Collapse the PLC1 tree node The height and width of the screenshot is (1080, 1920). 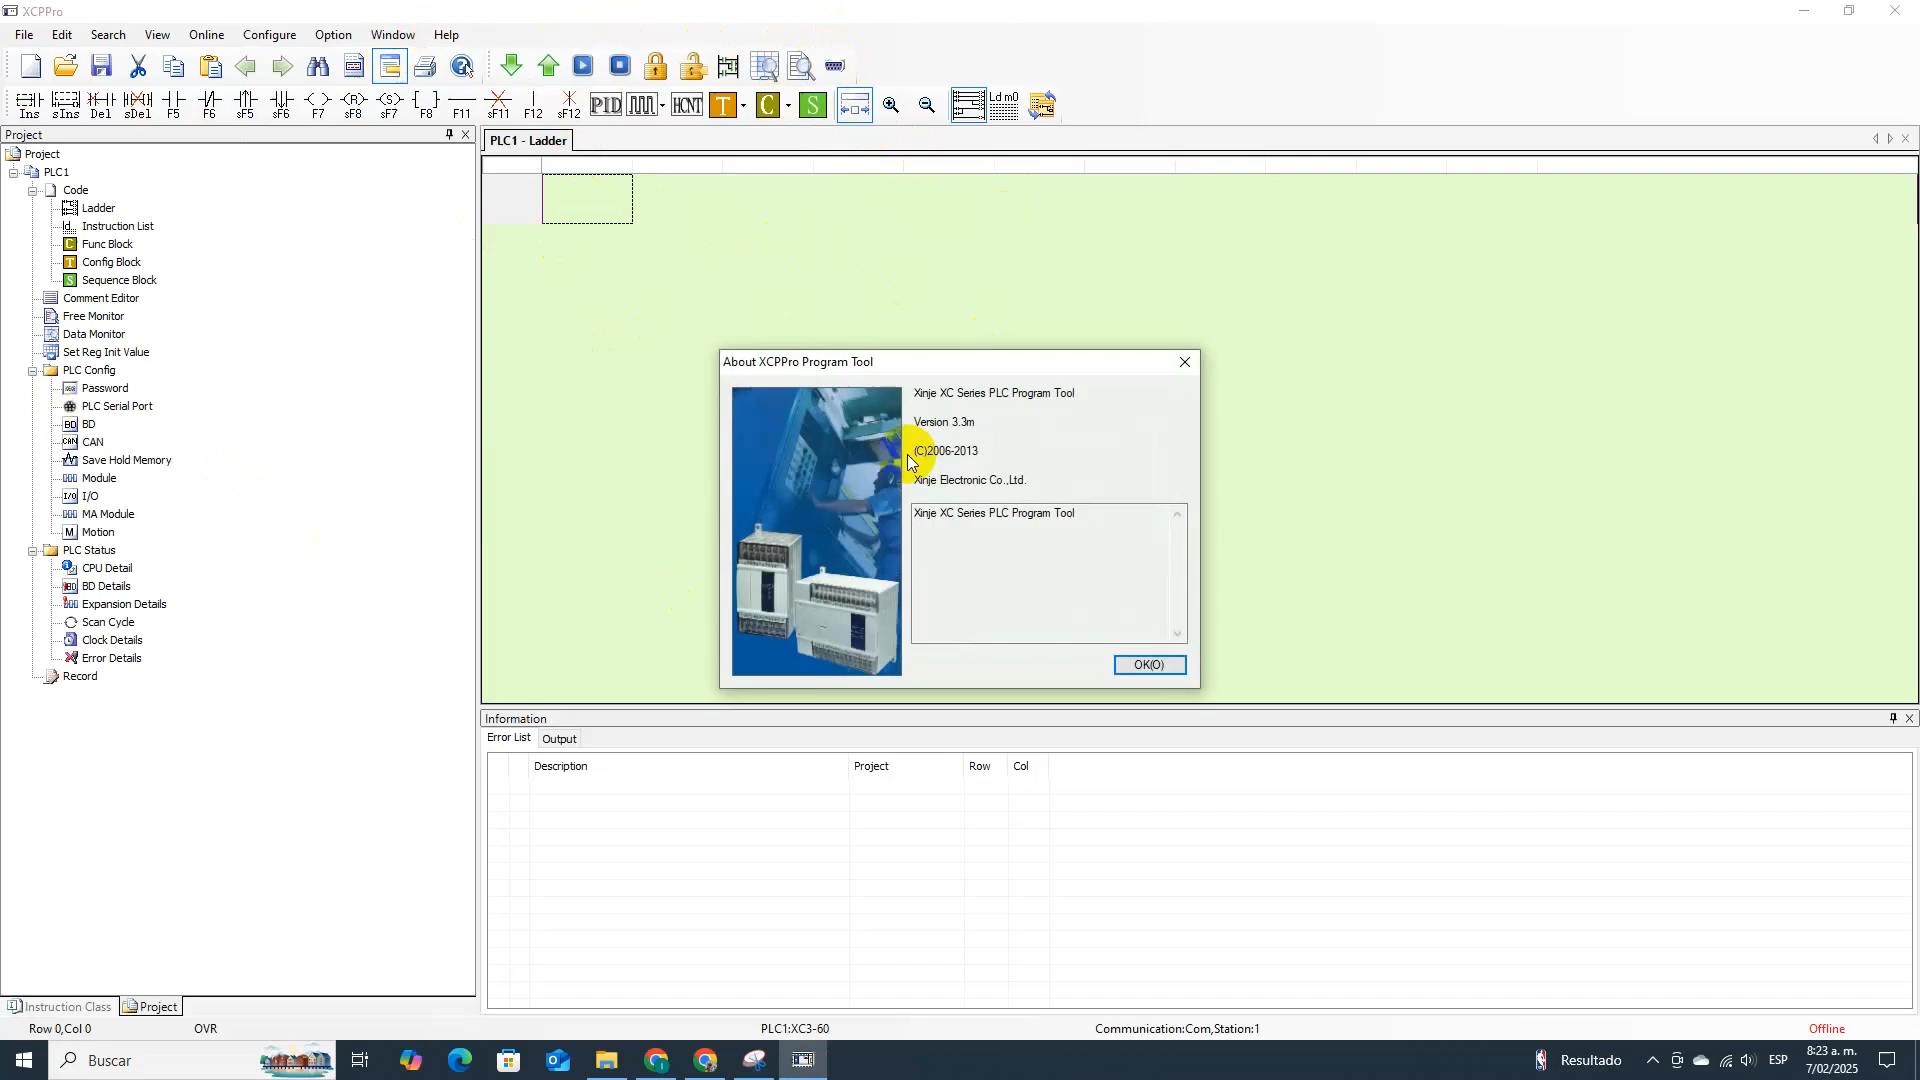click(14, 173)
